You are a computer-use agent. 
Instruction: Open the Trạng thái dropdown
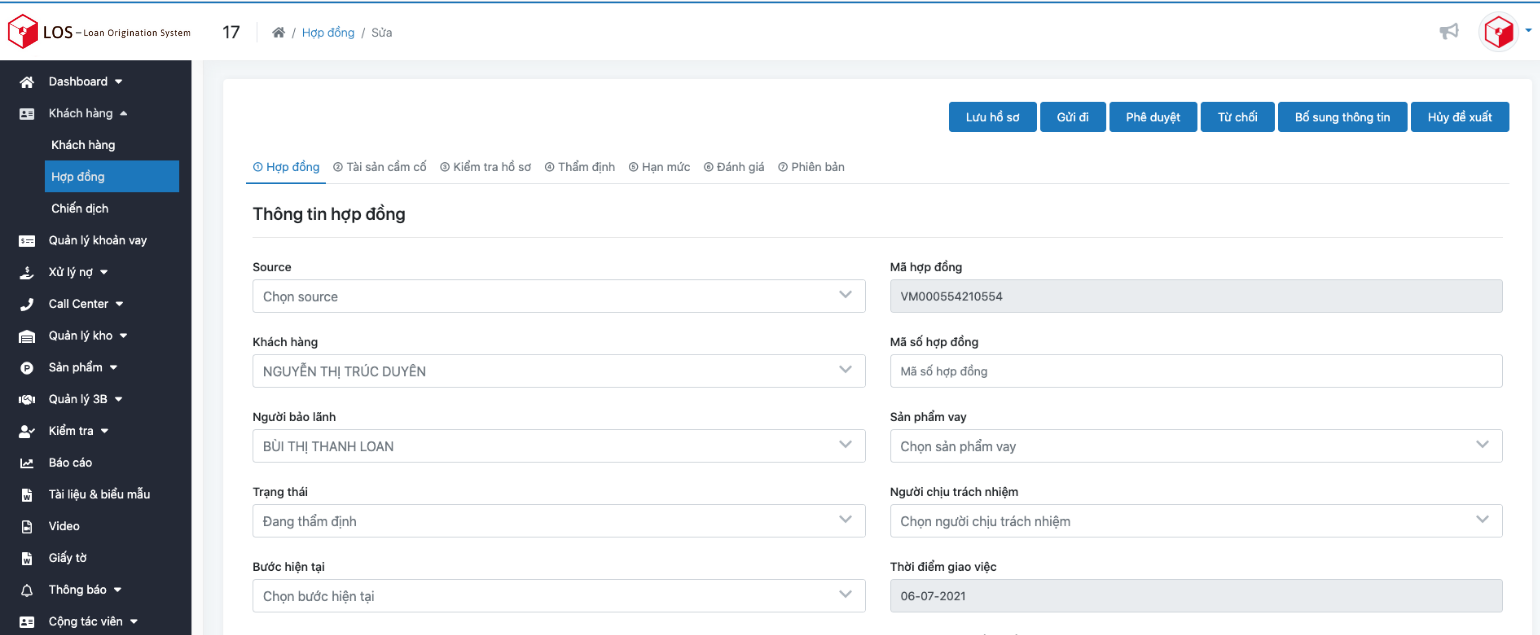558,521
